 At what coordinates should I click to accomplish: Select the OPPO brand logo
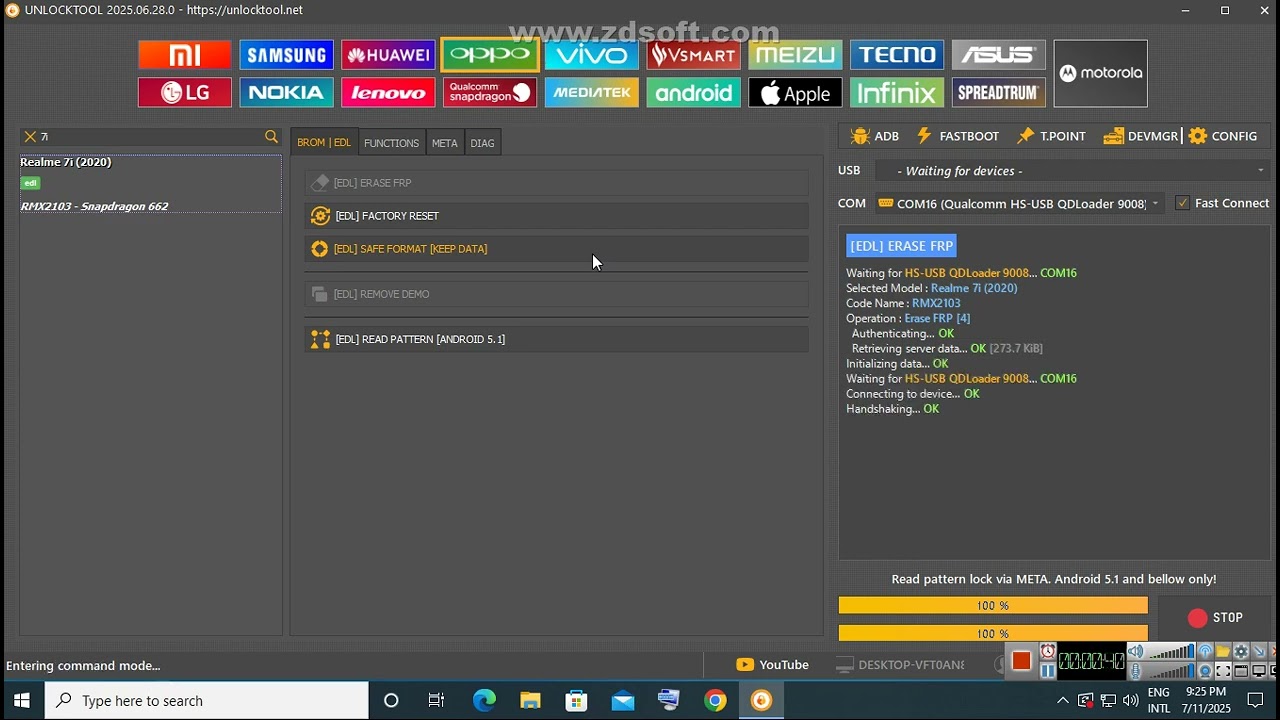click(x=490, y=55)
